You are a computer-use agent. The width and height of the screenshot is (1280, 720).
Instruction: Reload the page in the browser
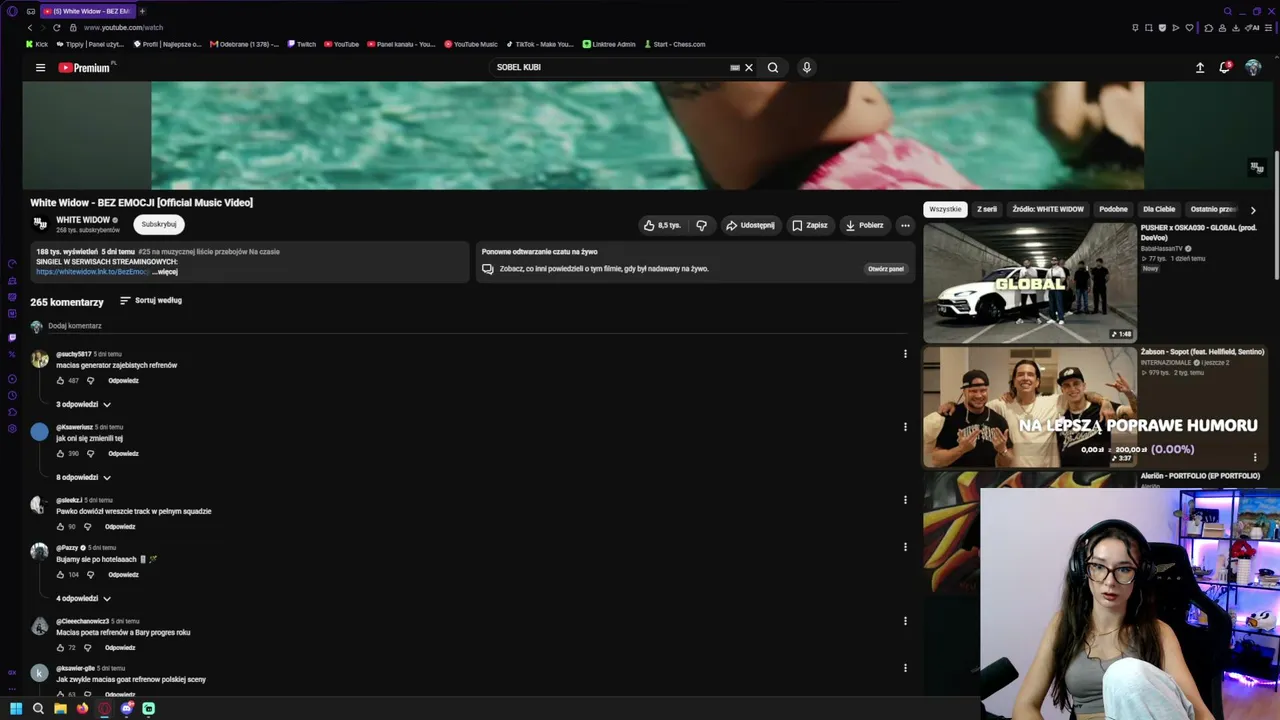(56, 28)
